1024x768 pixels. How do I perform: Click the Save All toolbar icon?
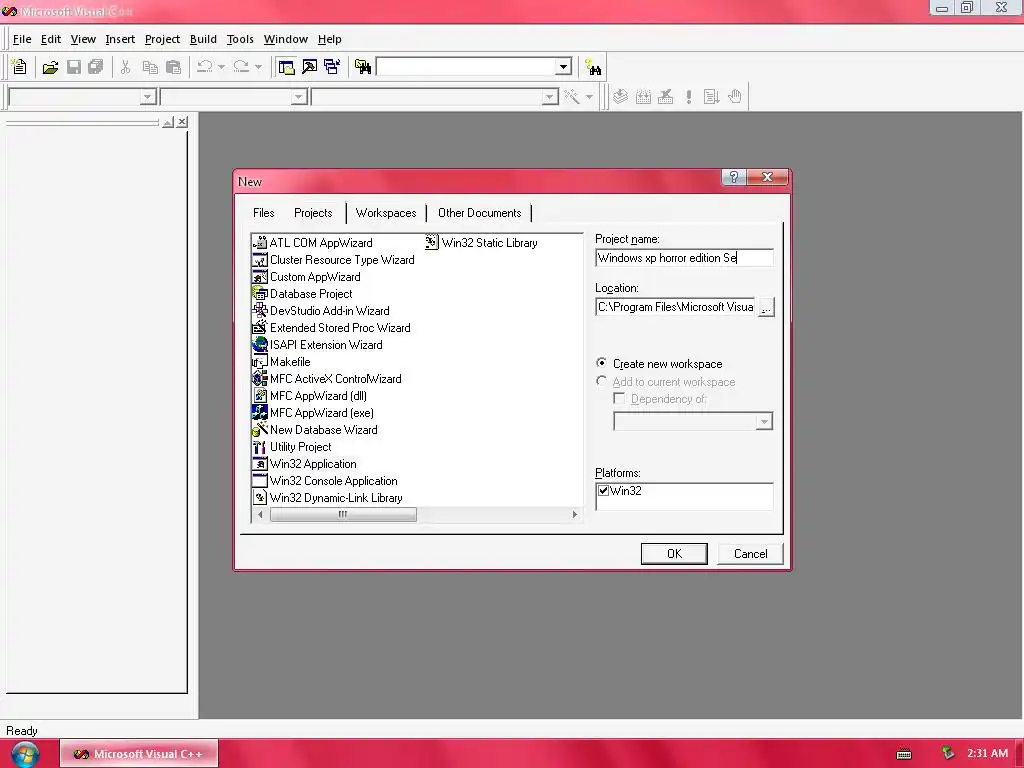tap(96, 67)
